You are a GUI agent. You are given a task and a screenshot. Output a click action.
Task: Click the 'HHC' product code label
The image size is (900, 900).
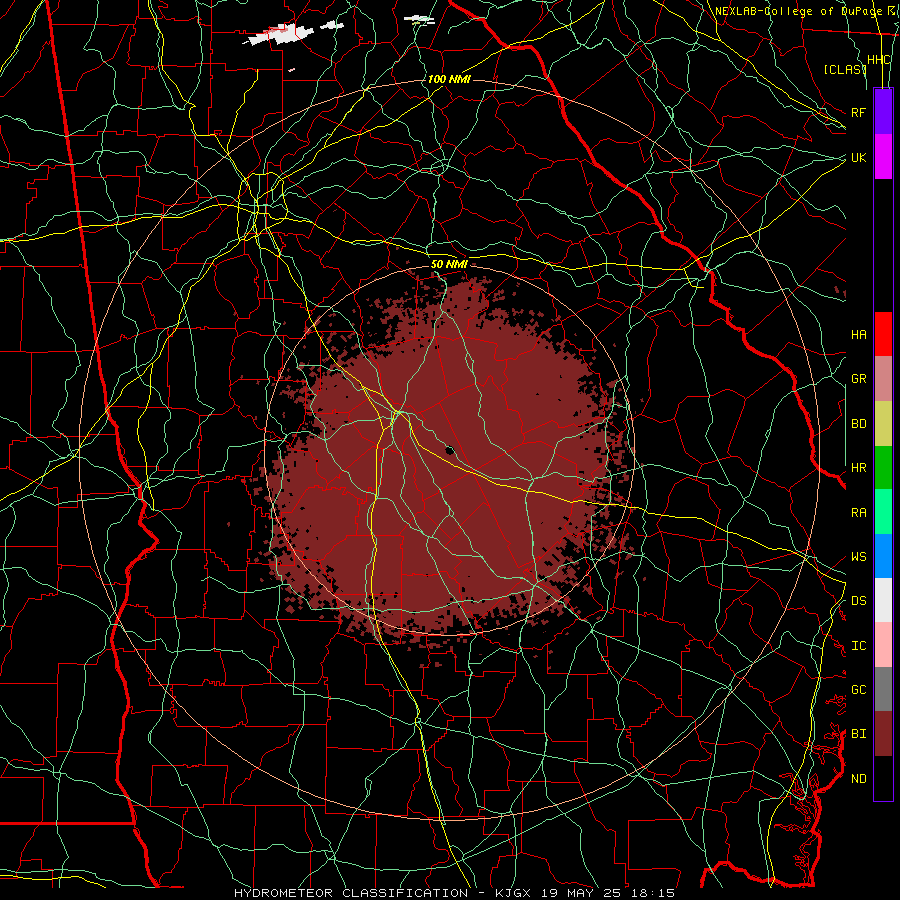pos(879,60)
